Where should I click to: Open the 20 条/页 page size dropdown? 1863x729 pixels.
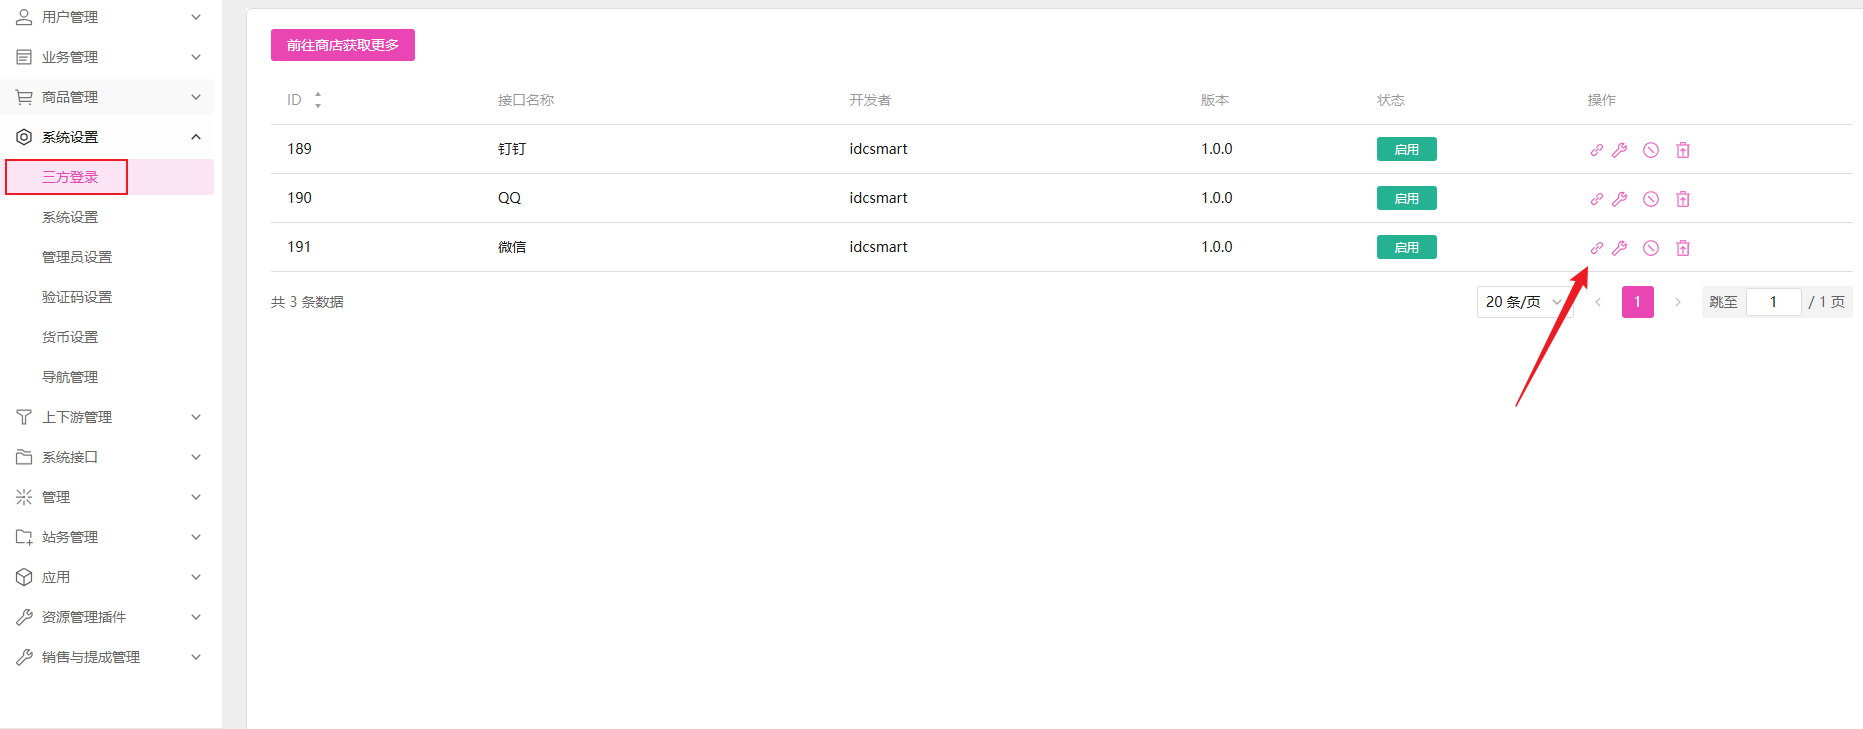tap(1523, 302)
